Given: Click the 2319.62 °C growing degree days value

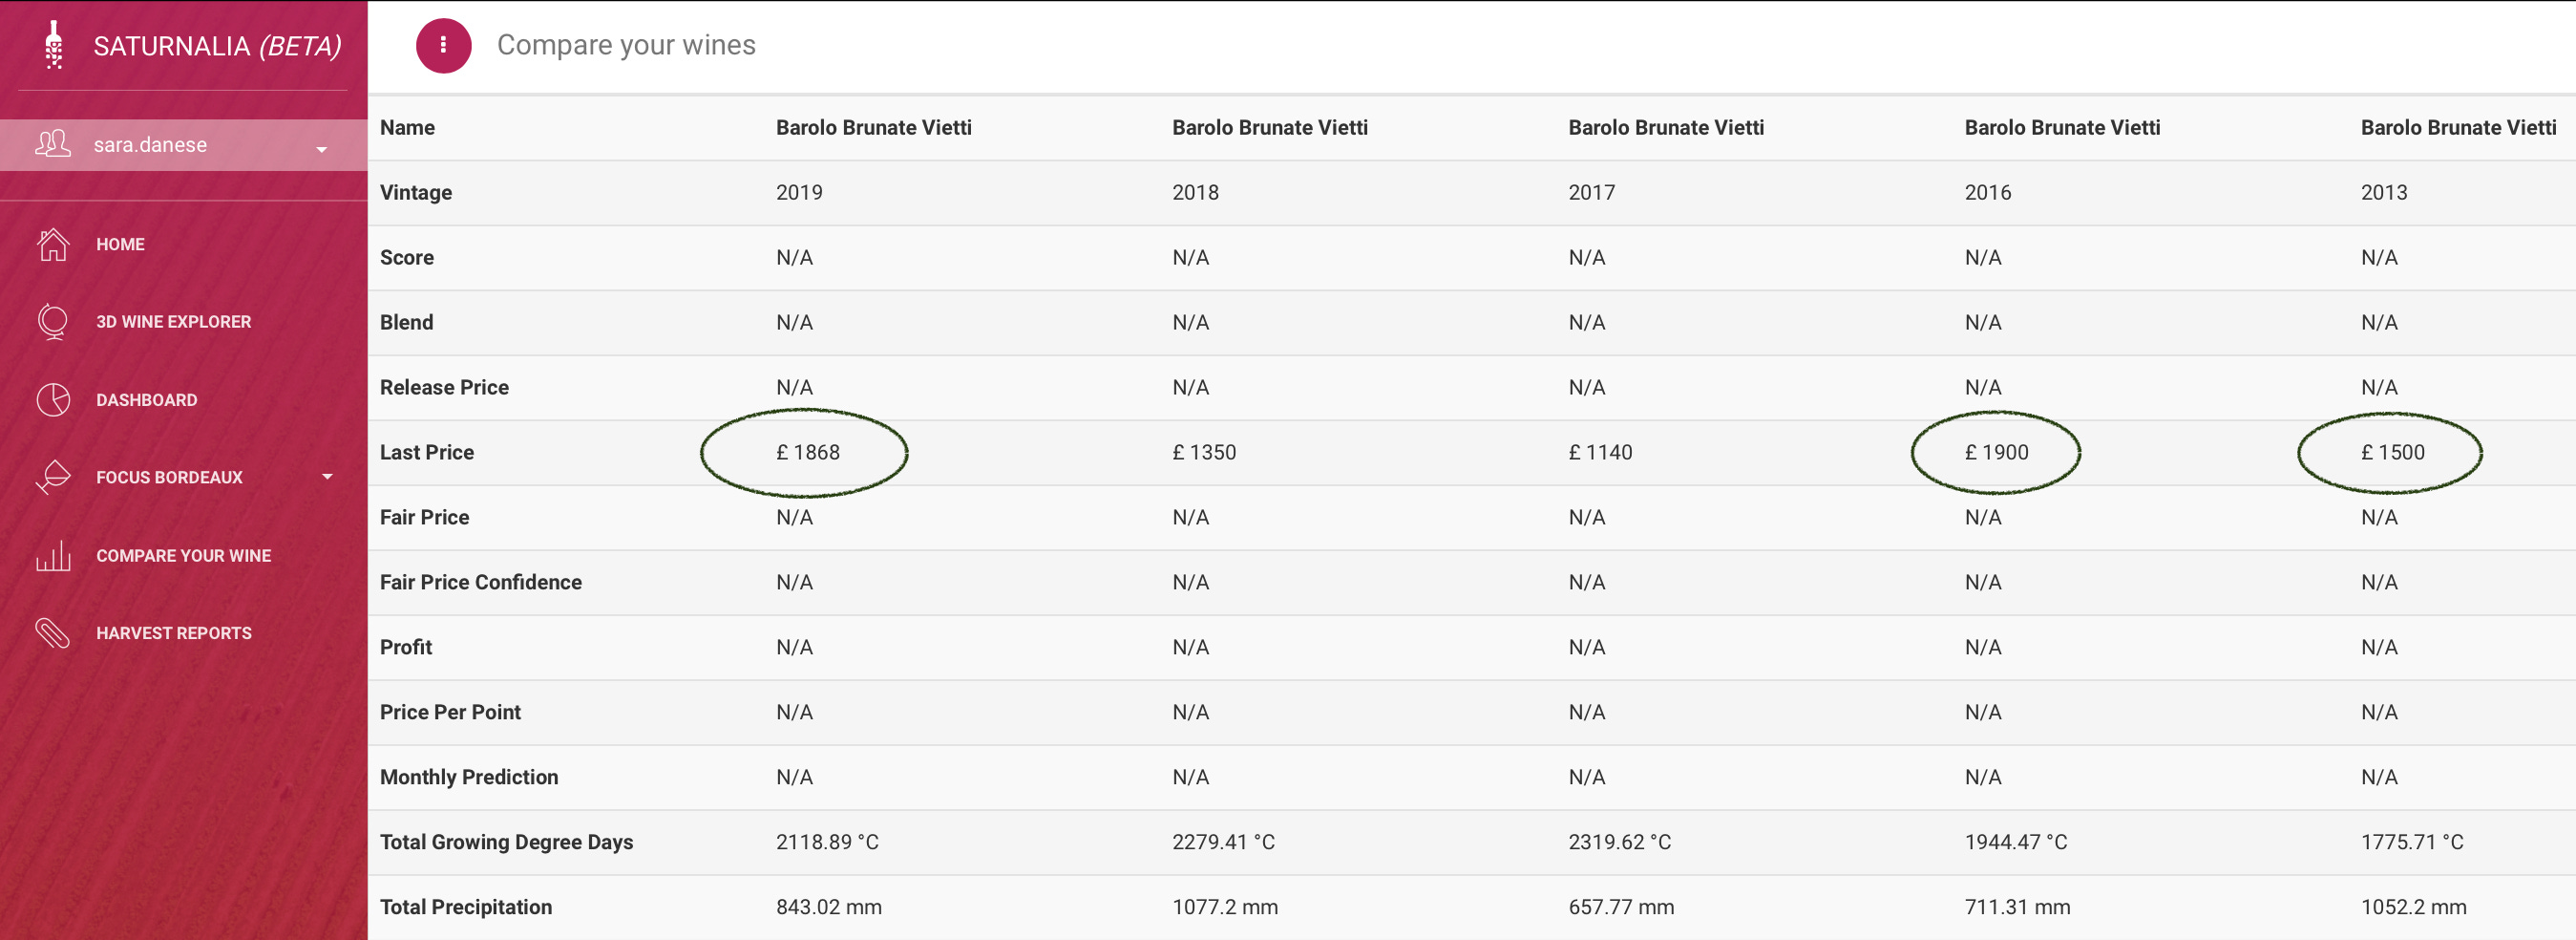Looking at the screenshot, I should coord(1619,842).
